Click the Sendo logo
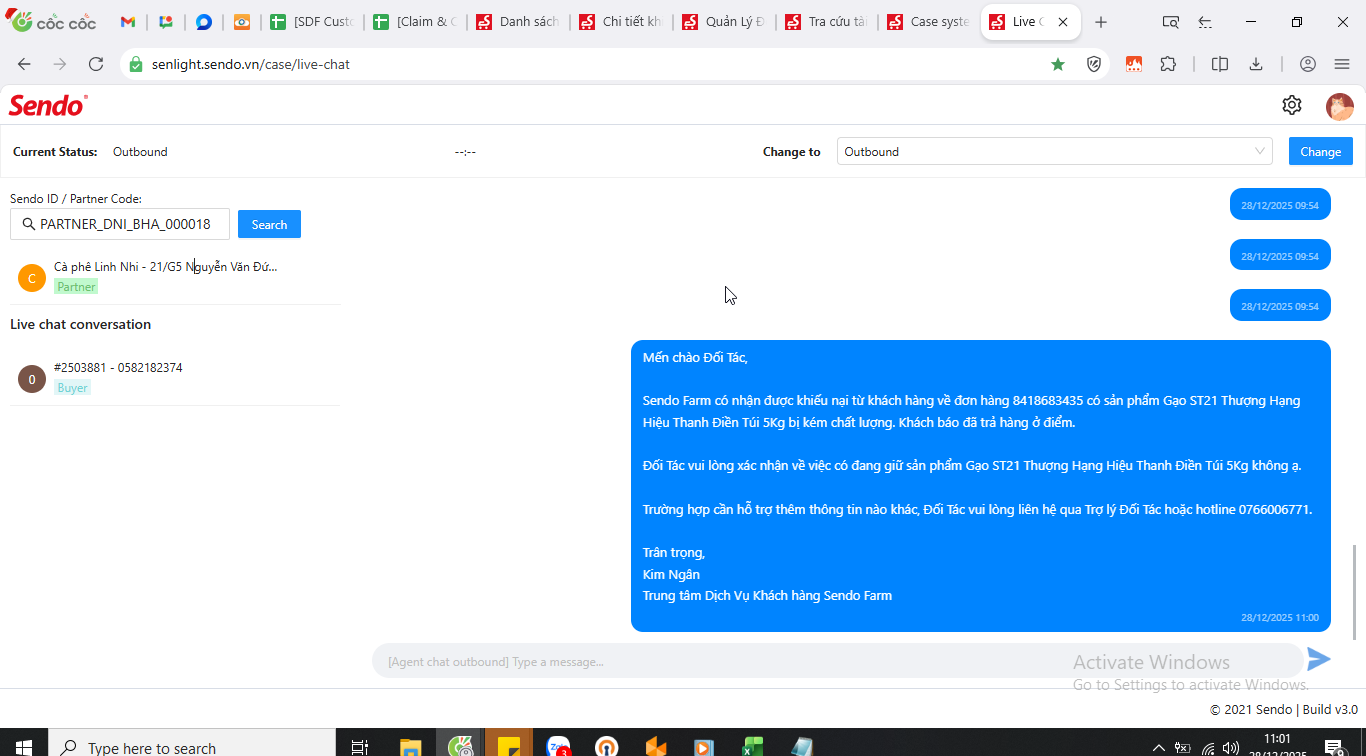1366x756 pixels. point(48,105)
